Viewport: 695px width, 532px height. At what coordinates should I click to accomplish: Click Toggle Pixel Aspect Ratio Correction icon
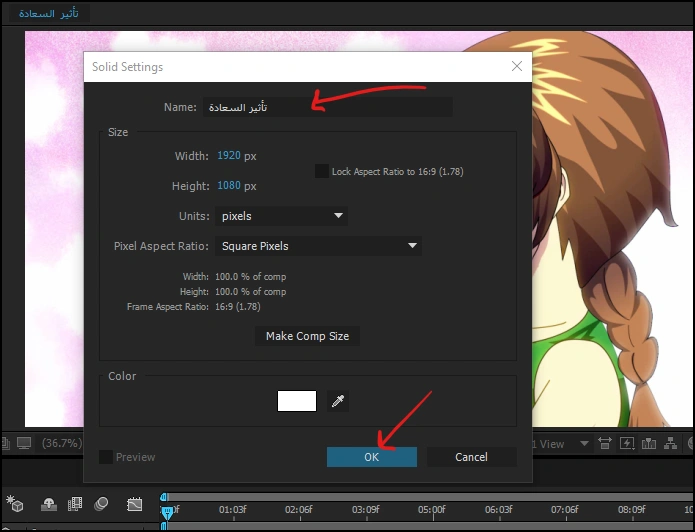pos(605,443)
